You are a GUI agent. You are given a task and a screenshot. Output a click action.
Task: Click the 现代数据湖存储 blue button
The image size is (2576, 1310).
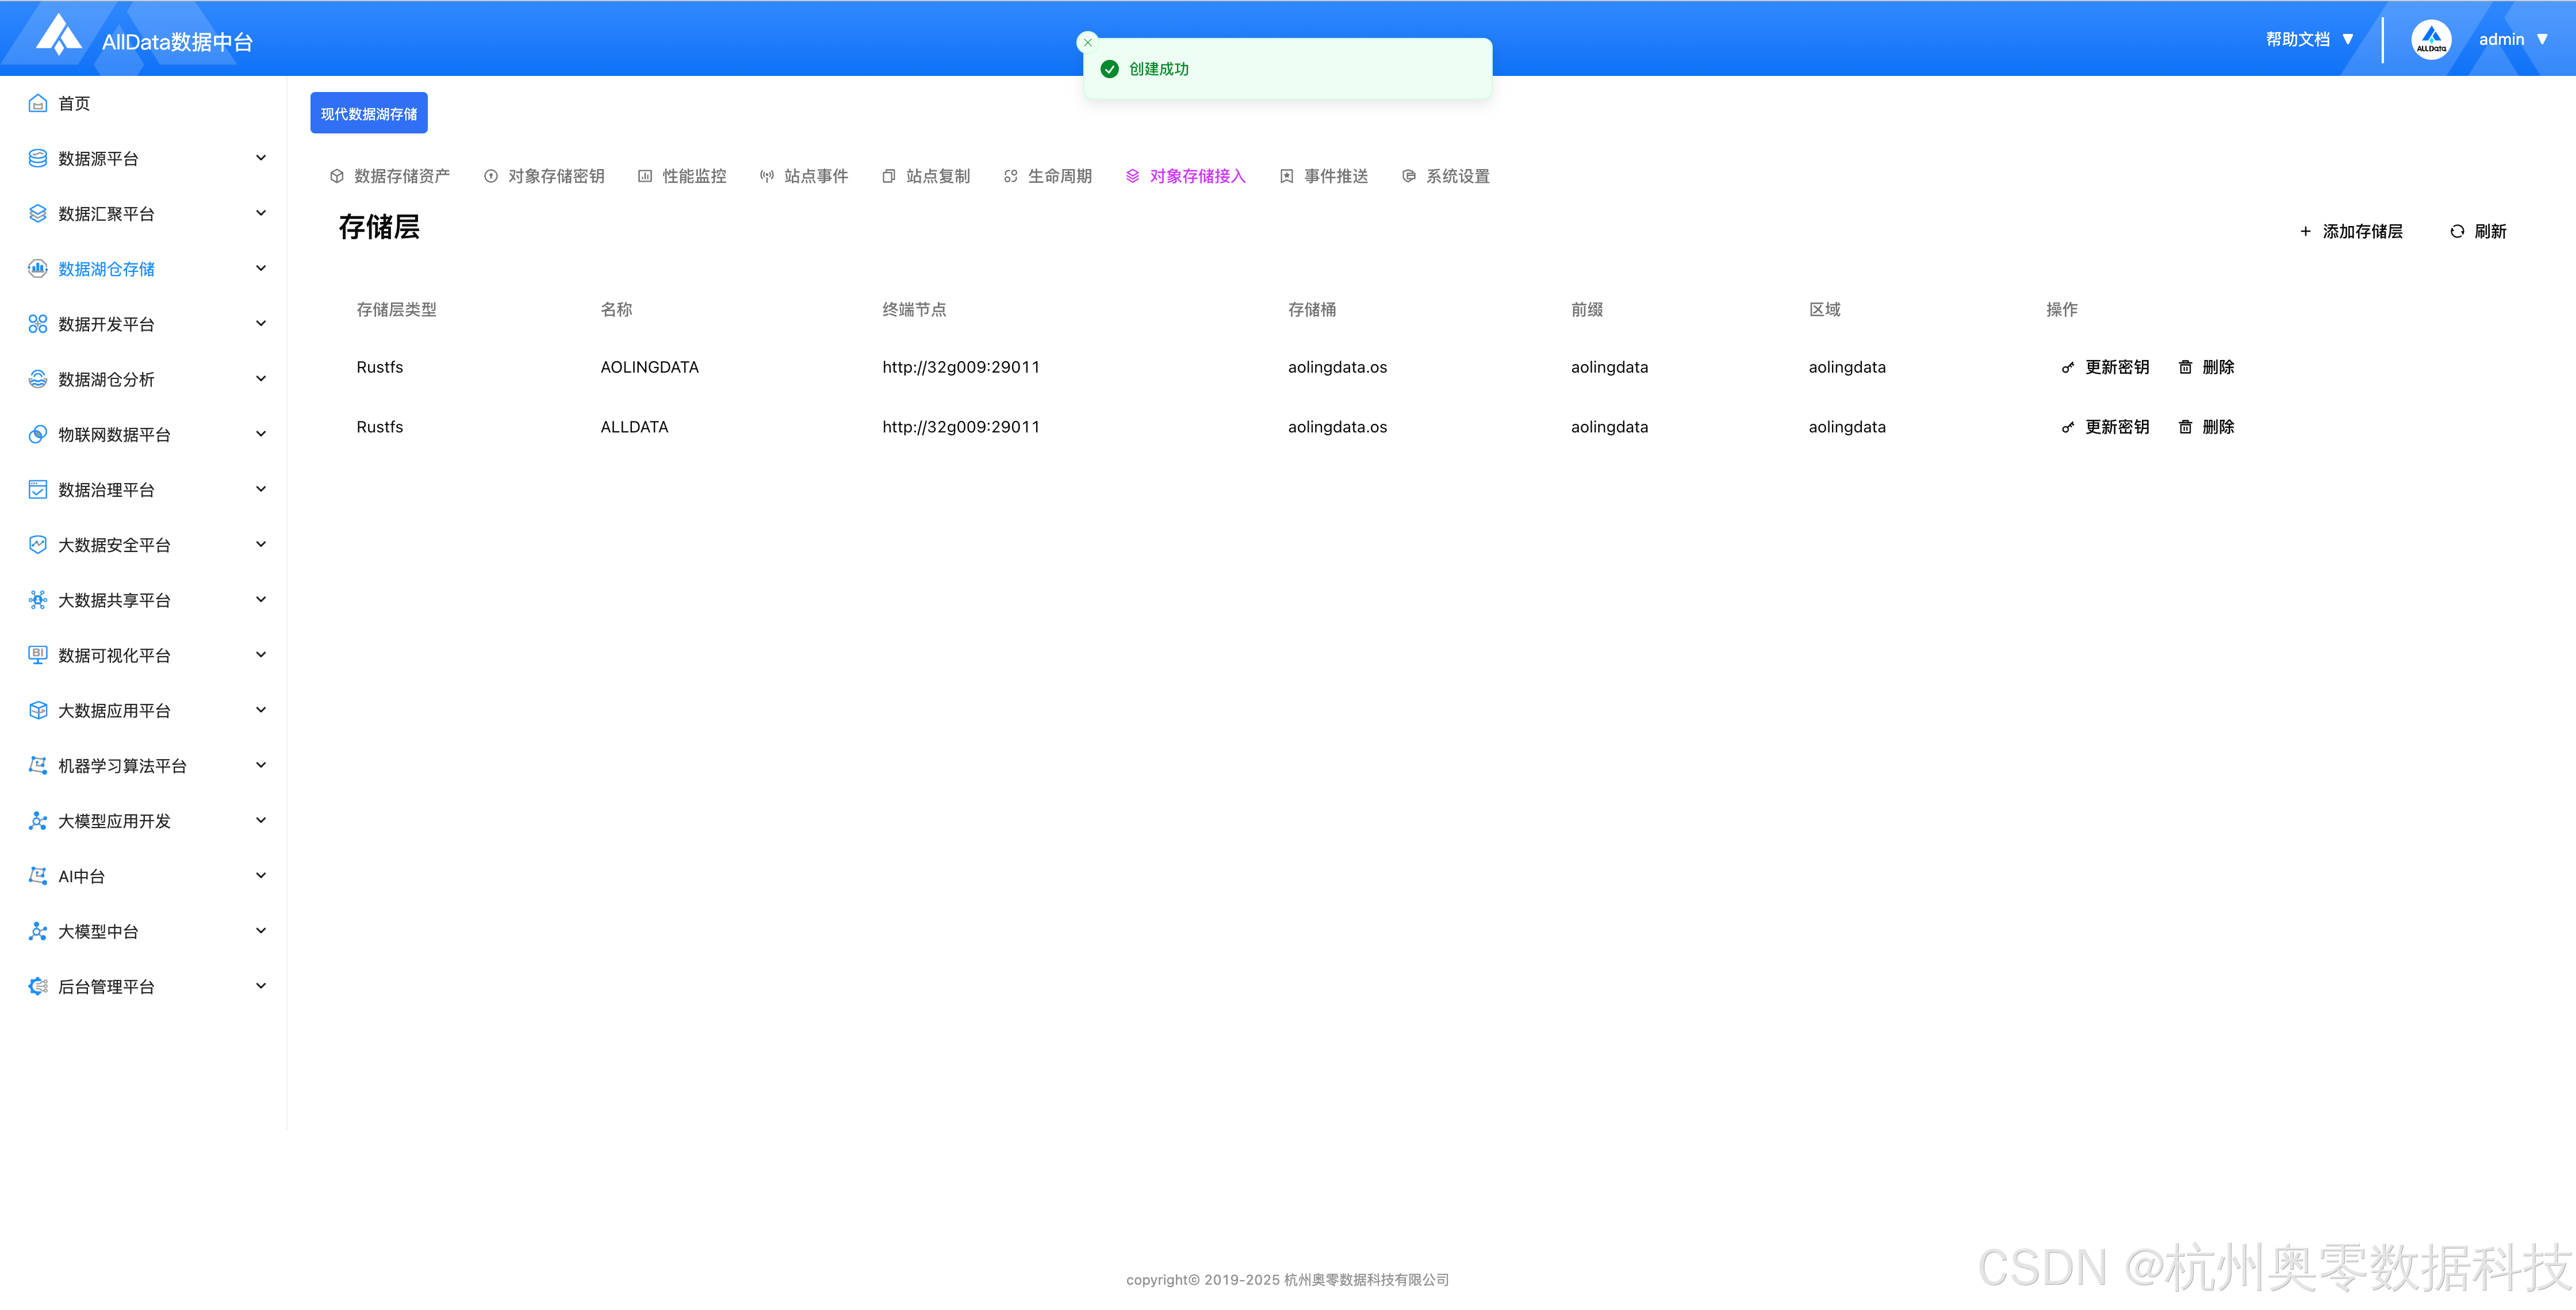click(x=369, y=113)
